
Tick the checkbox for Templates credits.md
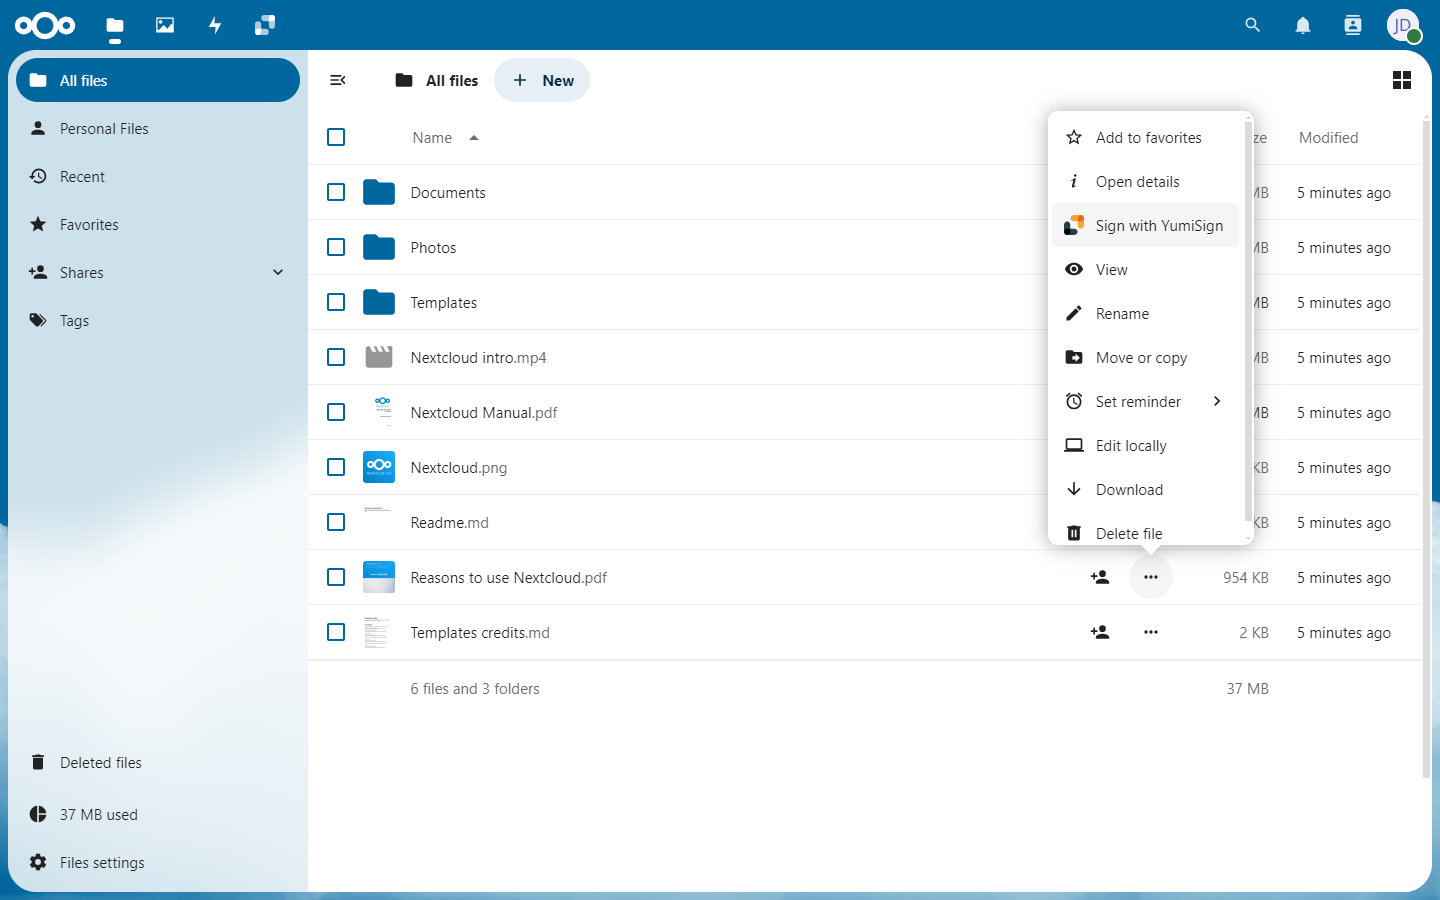[x=336, y=632]
